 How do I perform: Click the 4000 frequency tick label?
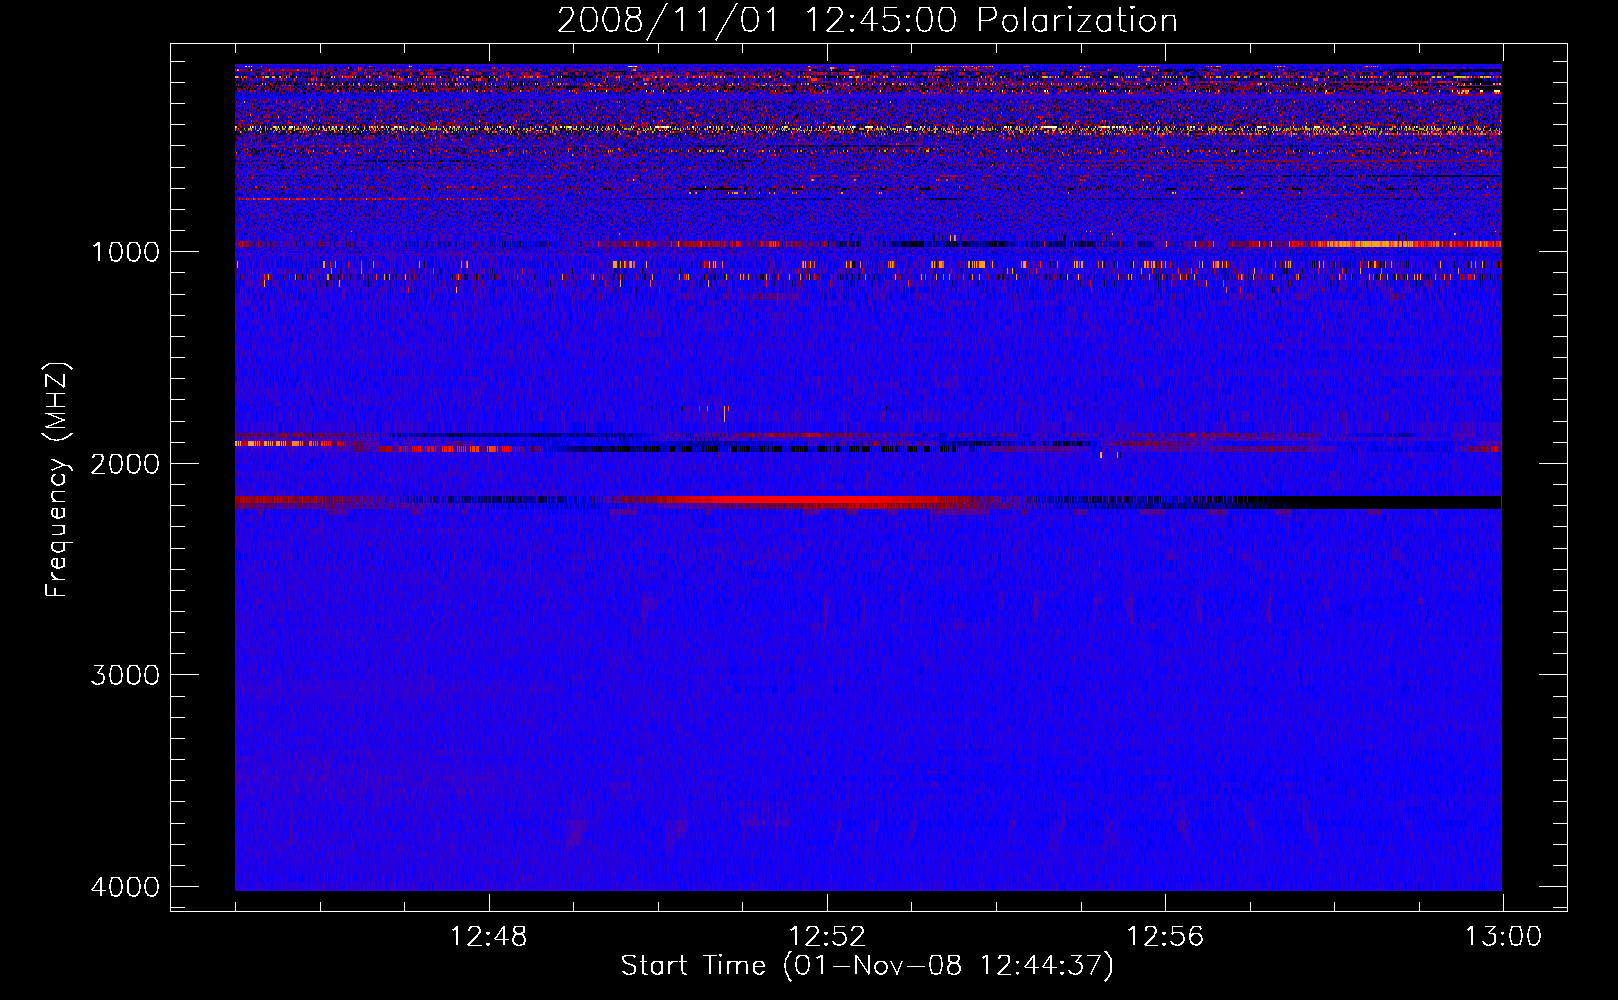coord(126,887)
